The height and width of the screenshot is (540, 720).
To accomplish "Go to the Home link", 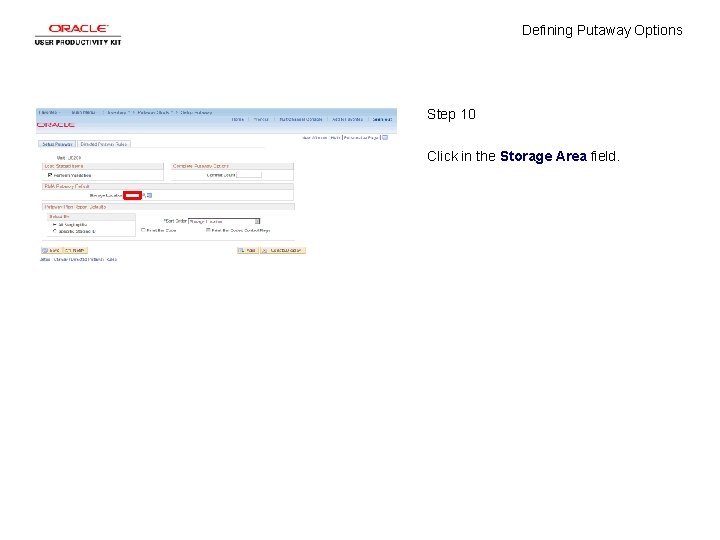I will click(237, 119).
